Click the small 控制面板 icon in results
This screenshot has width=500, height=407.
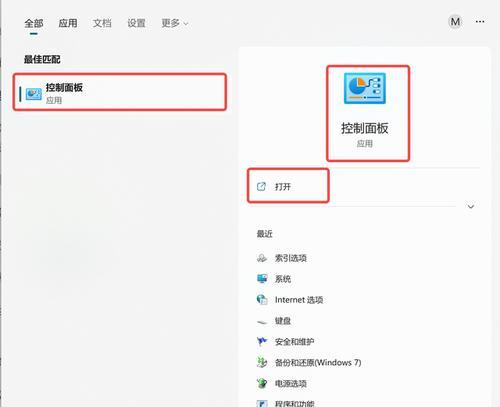pos(34,94)
